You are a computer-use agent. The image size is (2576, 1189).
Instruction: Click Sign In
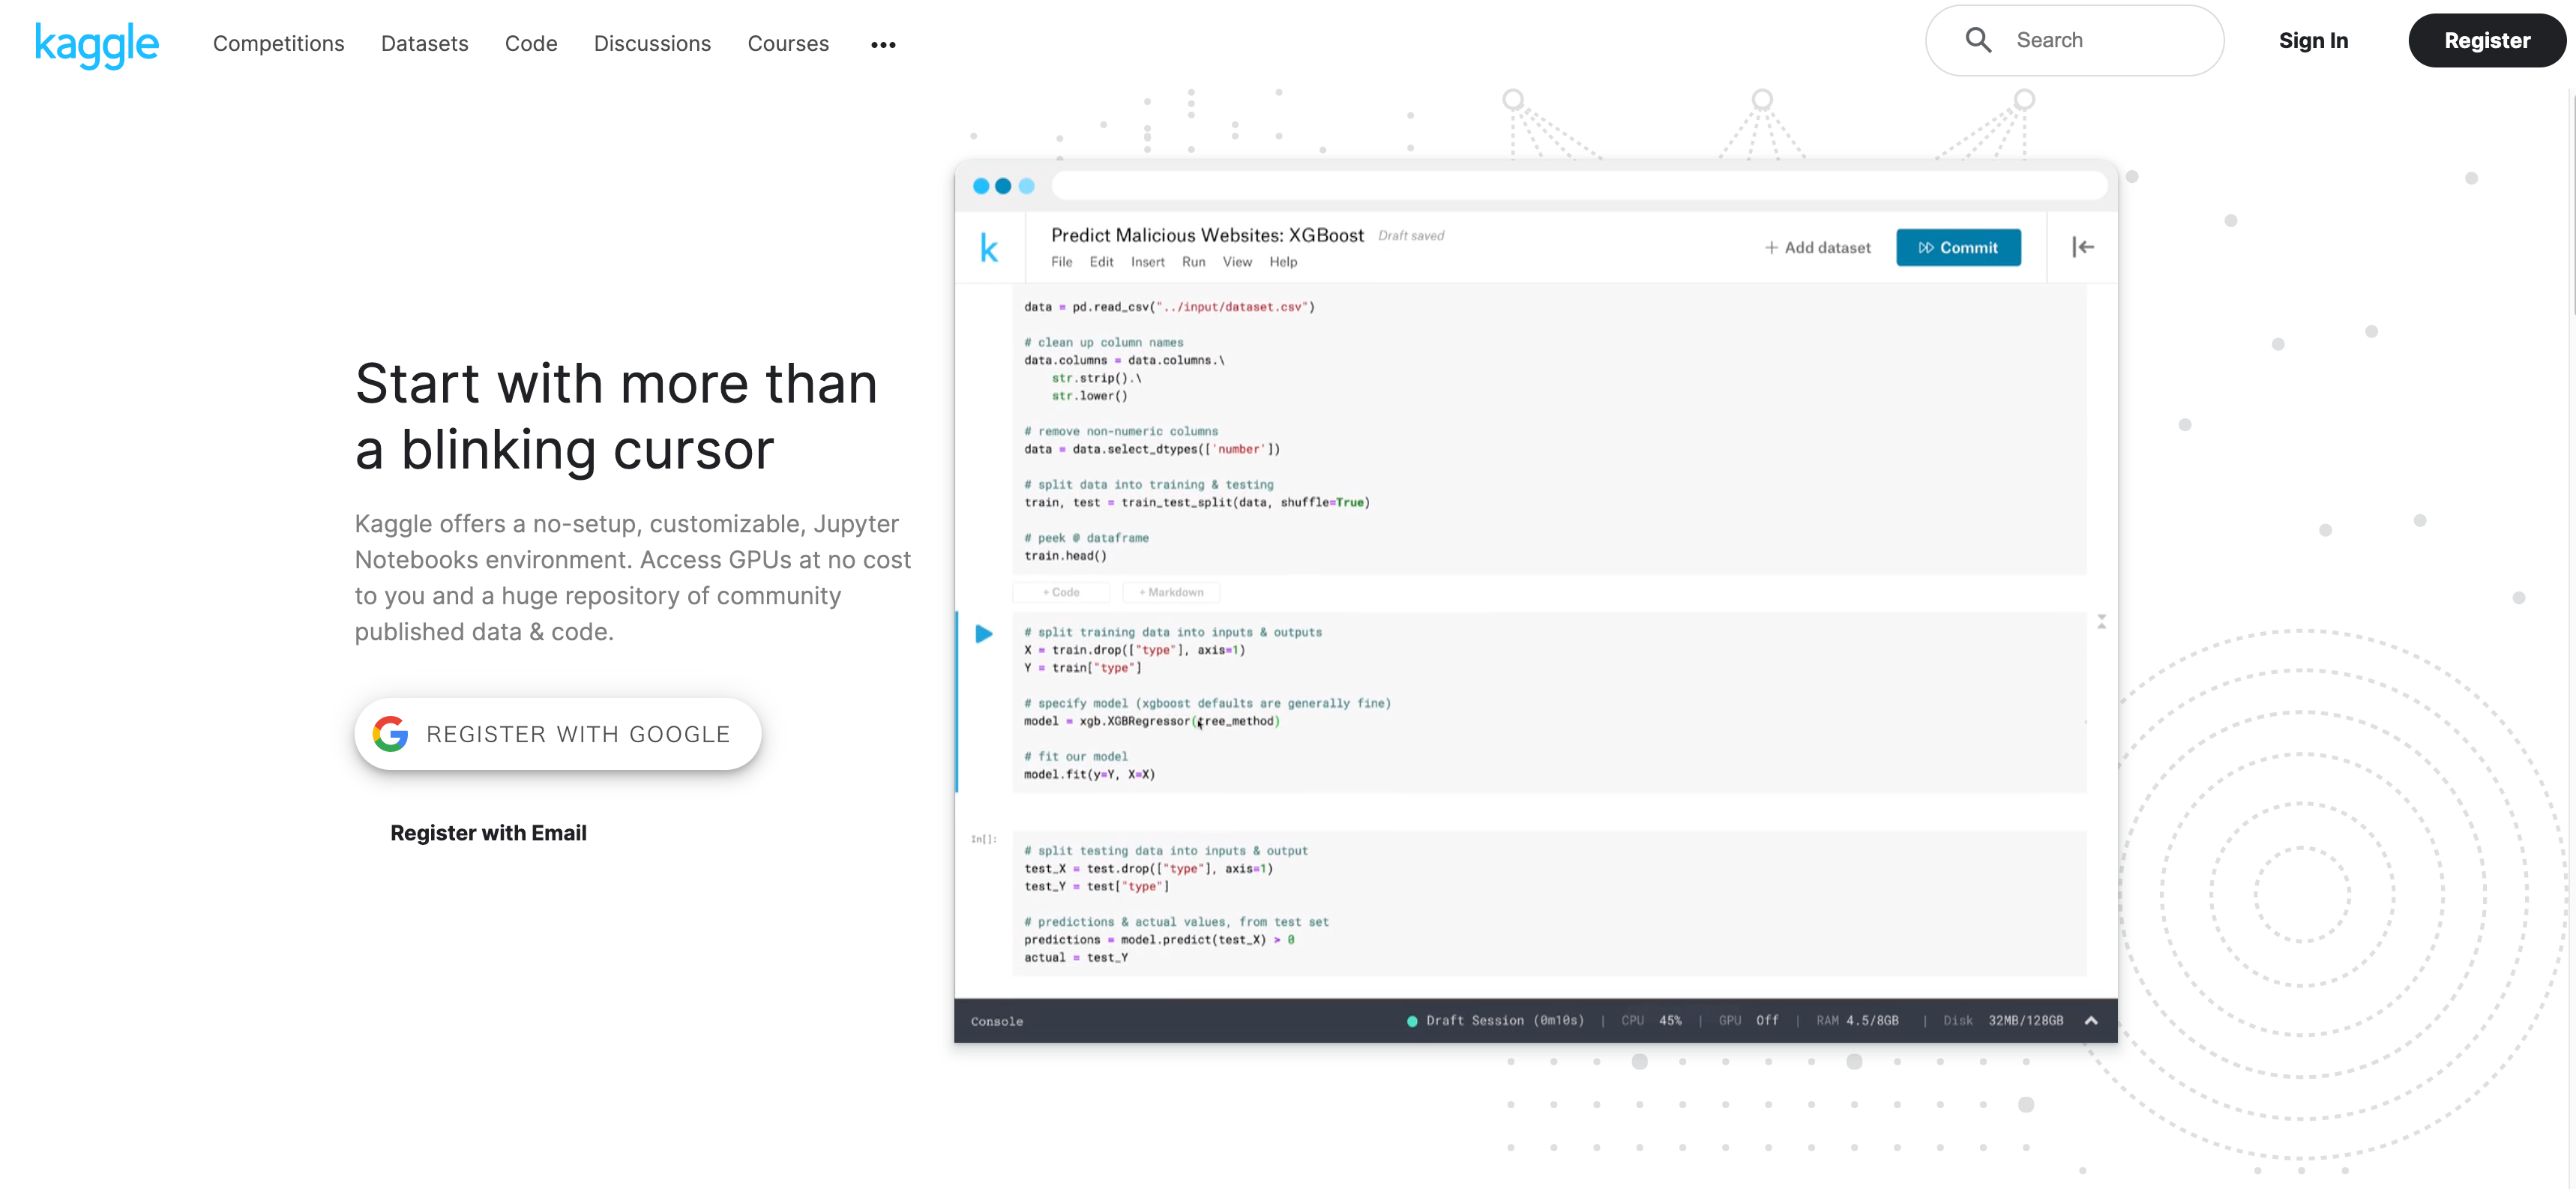pos(2314,40)
